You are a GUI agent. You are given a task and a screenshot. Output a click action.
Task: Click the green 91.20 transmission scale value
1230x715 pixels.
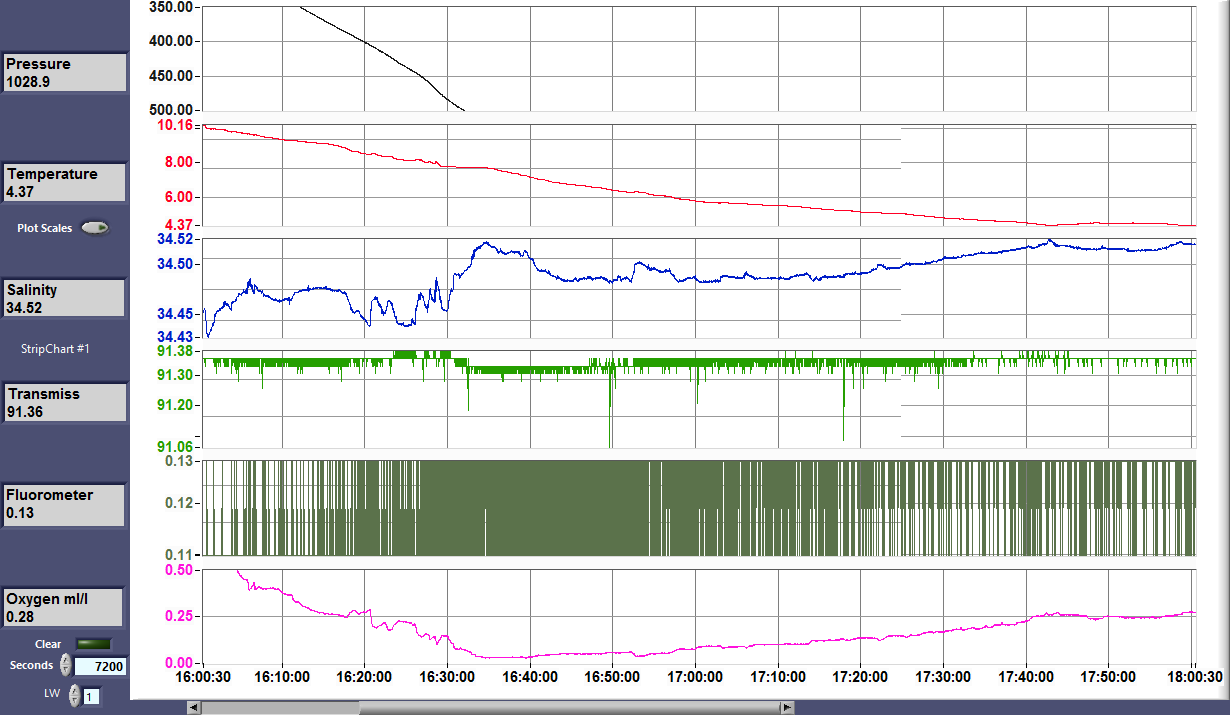(176, 405)
